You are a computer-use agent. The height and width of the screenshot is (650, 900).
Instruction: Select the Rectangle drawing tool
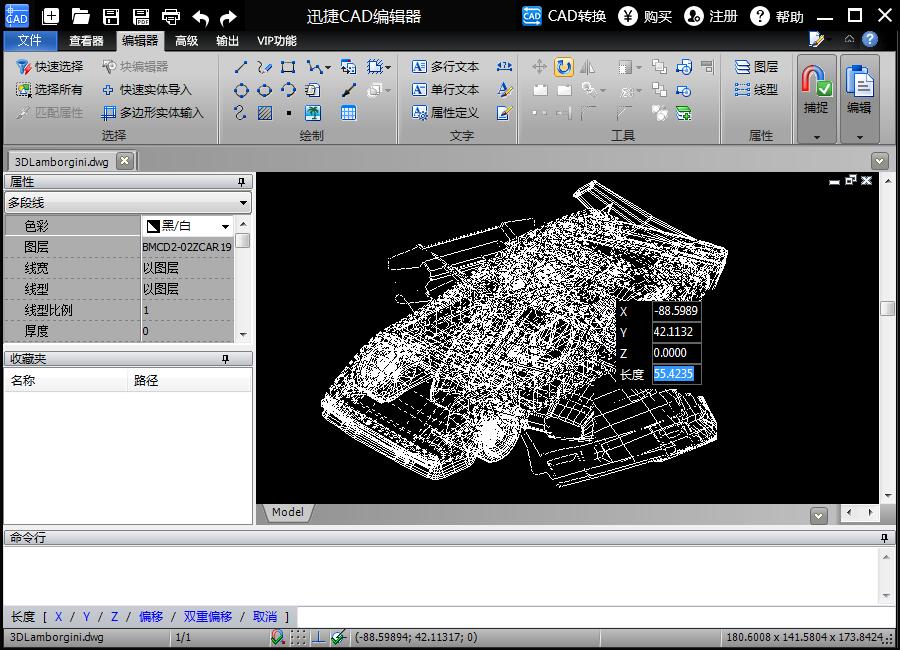click(288, 67)
